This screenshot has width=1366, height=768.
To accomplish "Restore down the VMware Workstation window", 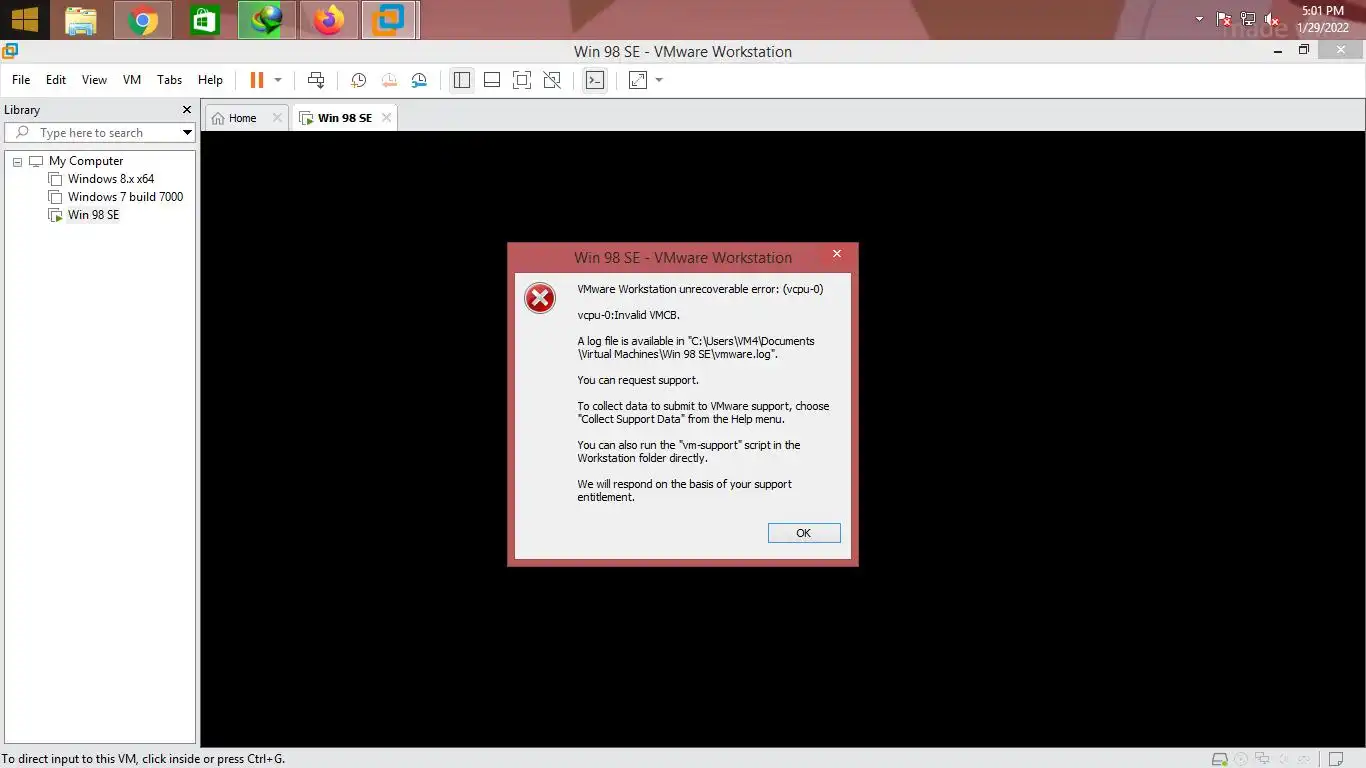I will (1304, 49).
